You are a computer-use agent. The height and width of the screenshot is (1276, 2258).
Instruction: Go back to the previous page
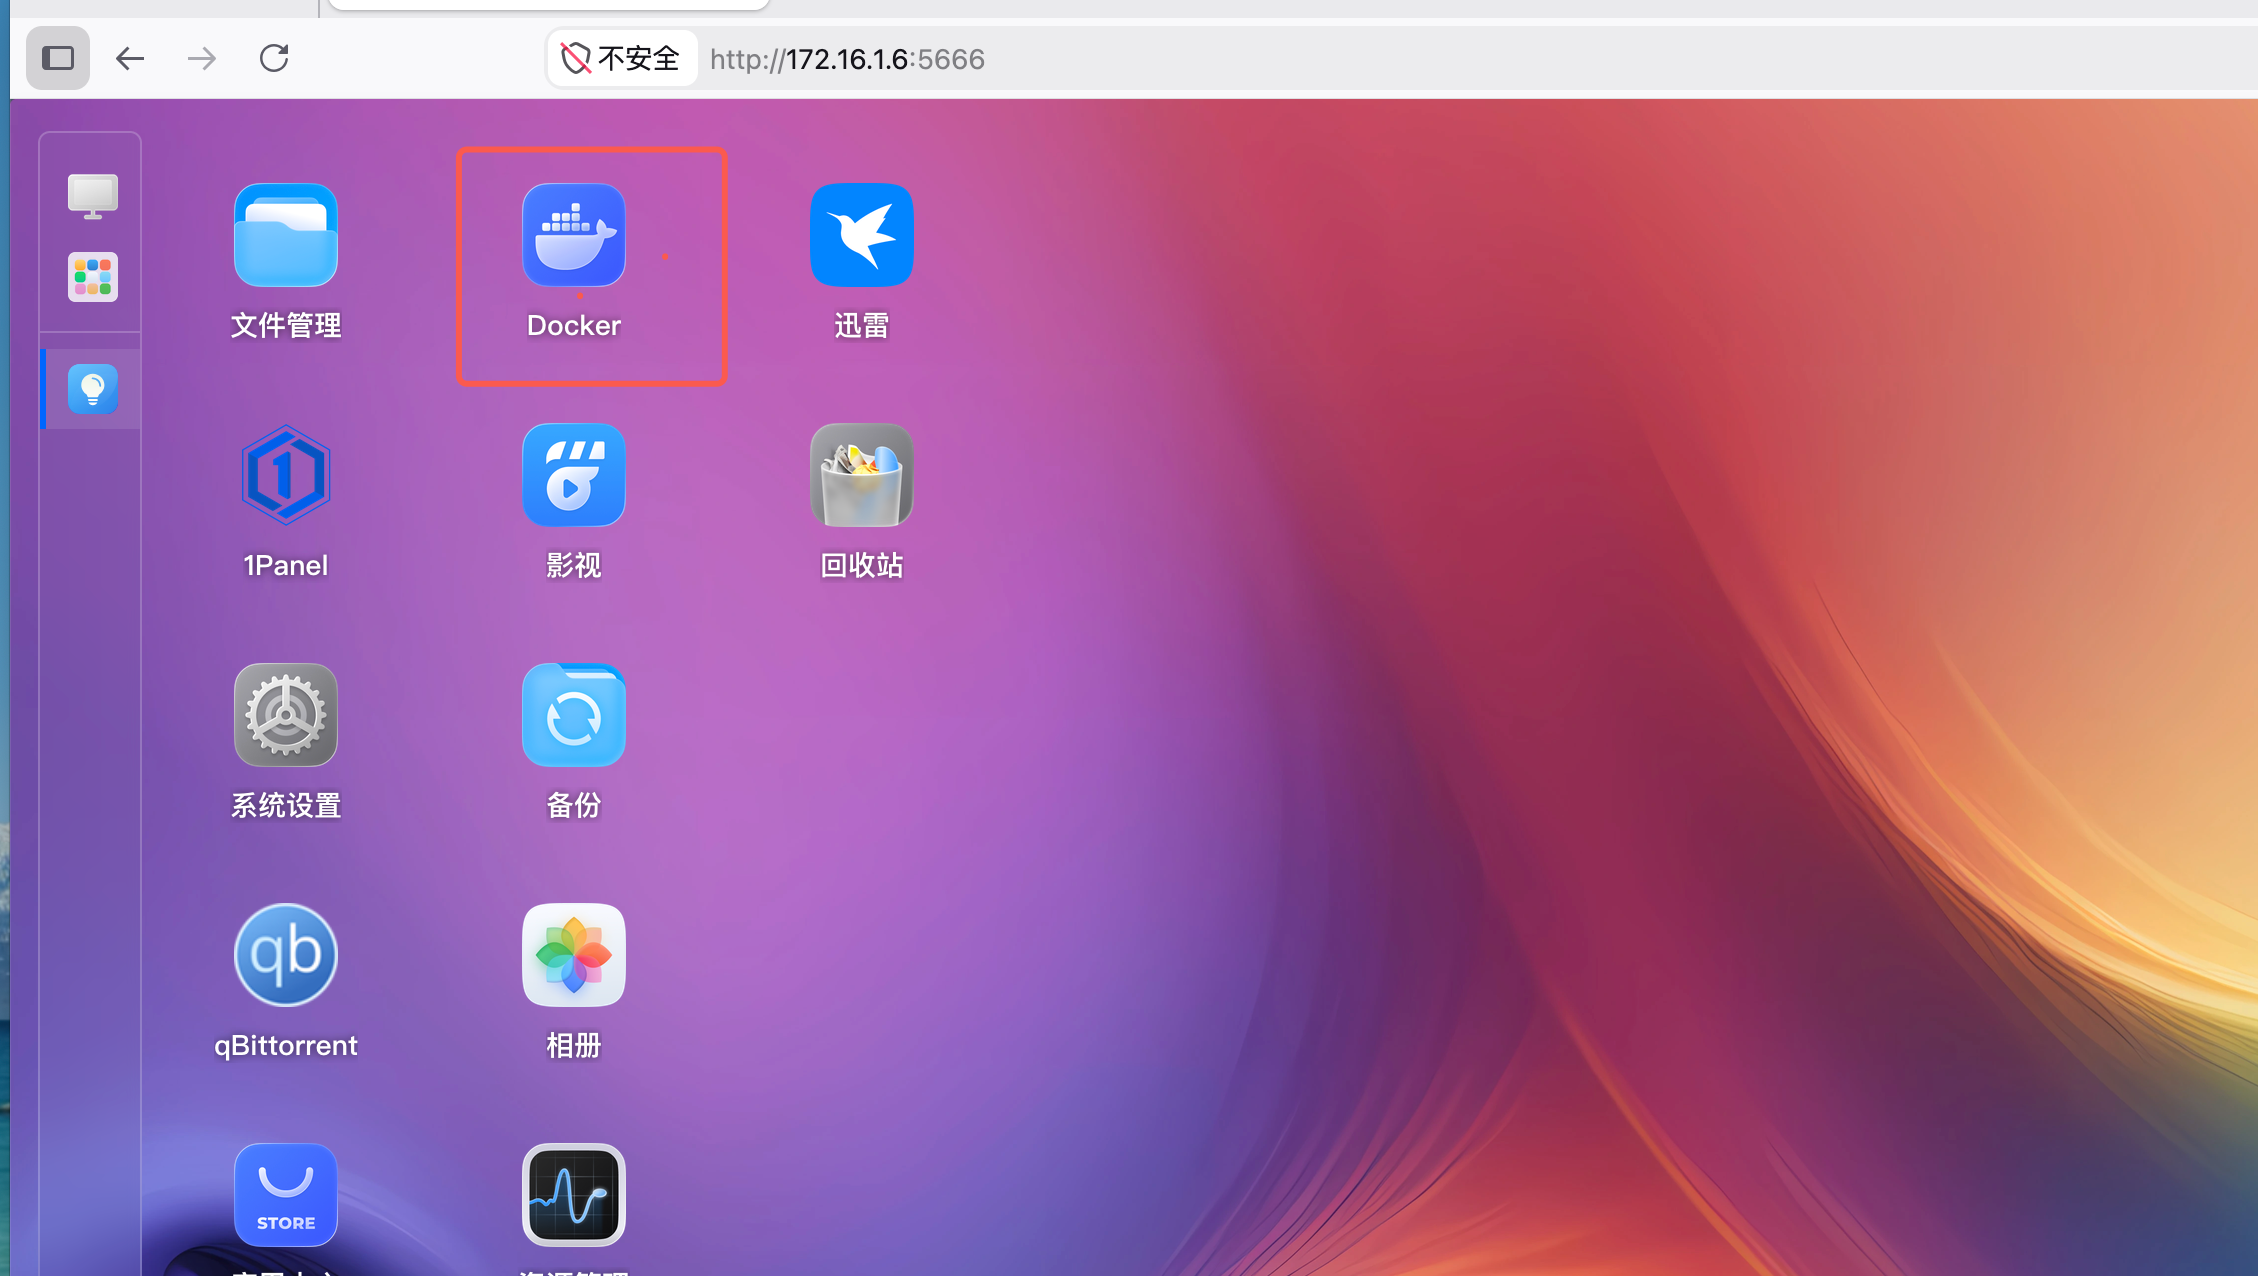click(x=130, y=58)
